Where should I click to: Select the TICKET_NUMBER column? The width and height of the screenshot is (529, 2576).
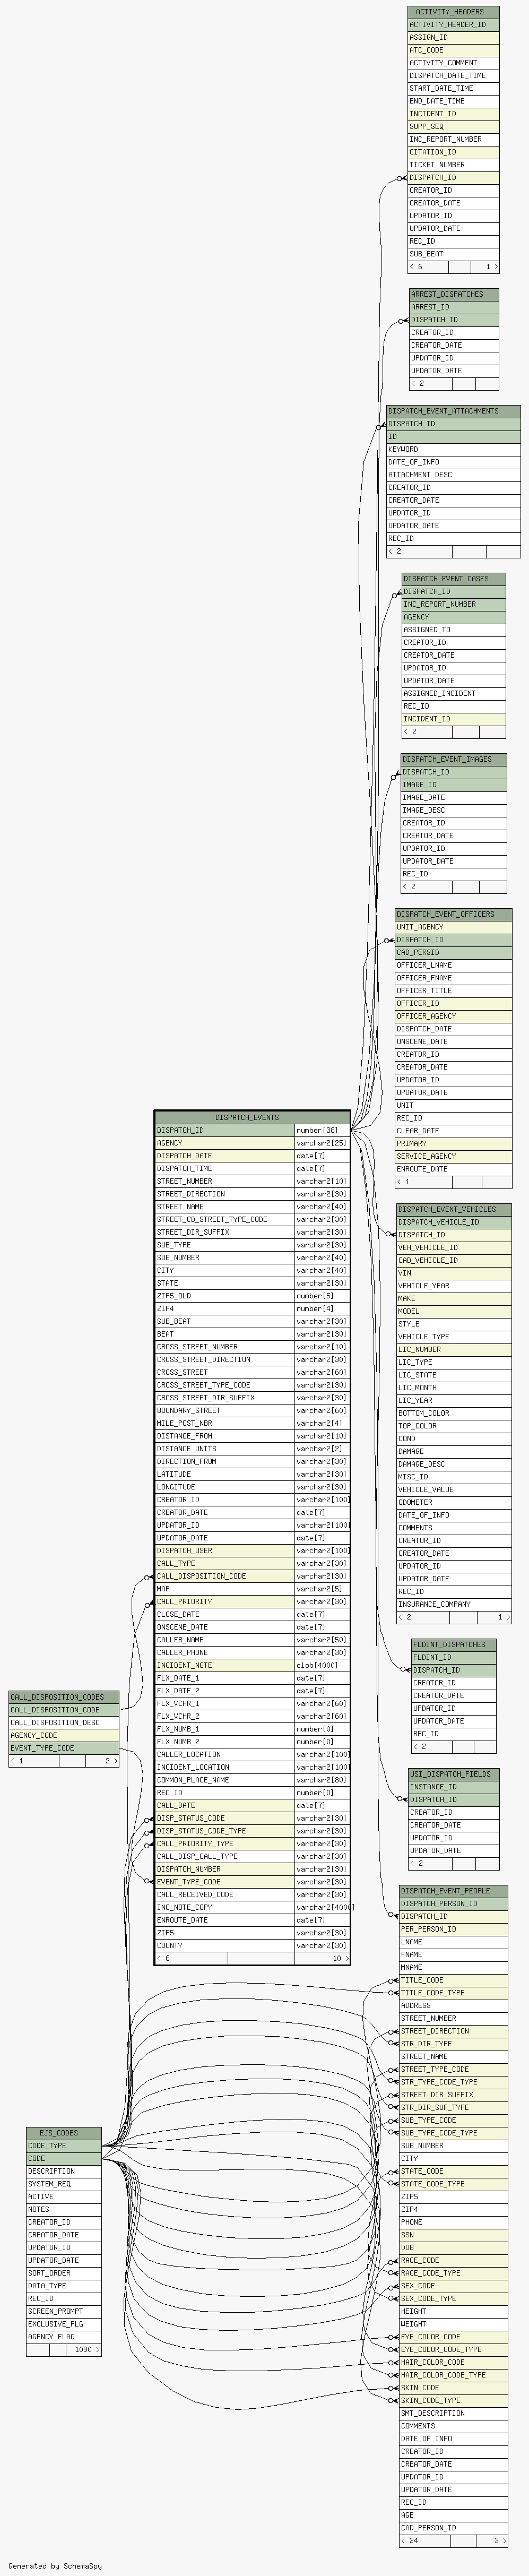point(453,165)
